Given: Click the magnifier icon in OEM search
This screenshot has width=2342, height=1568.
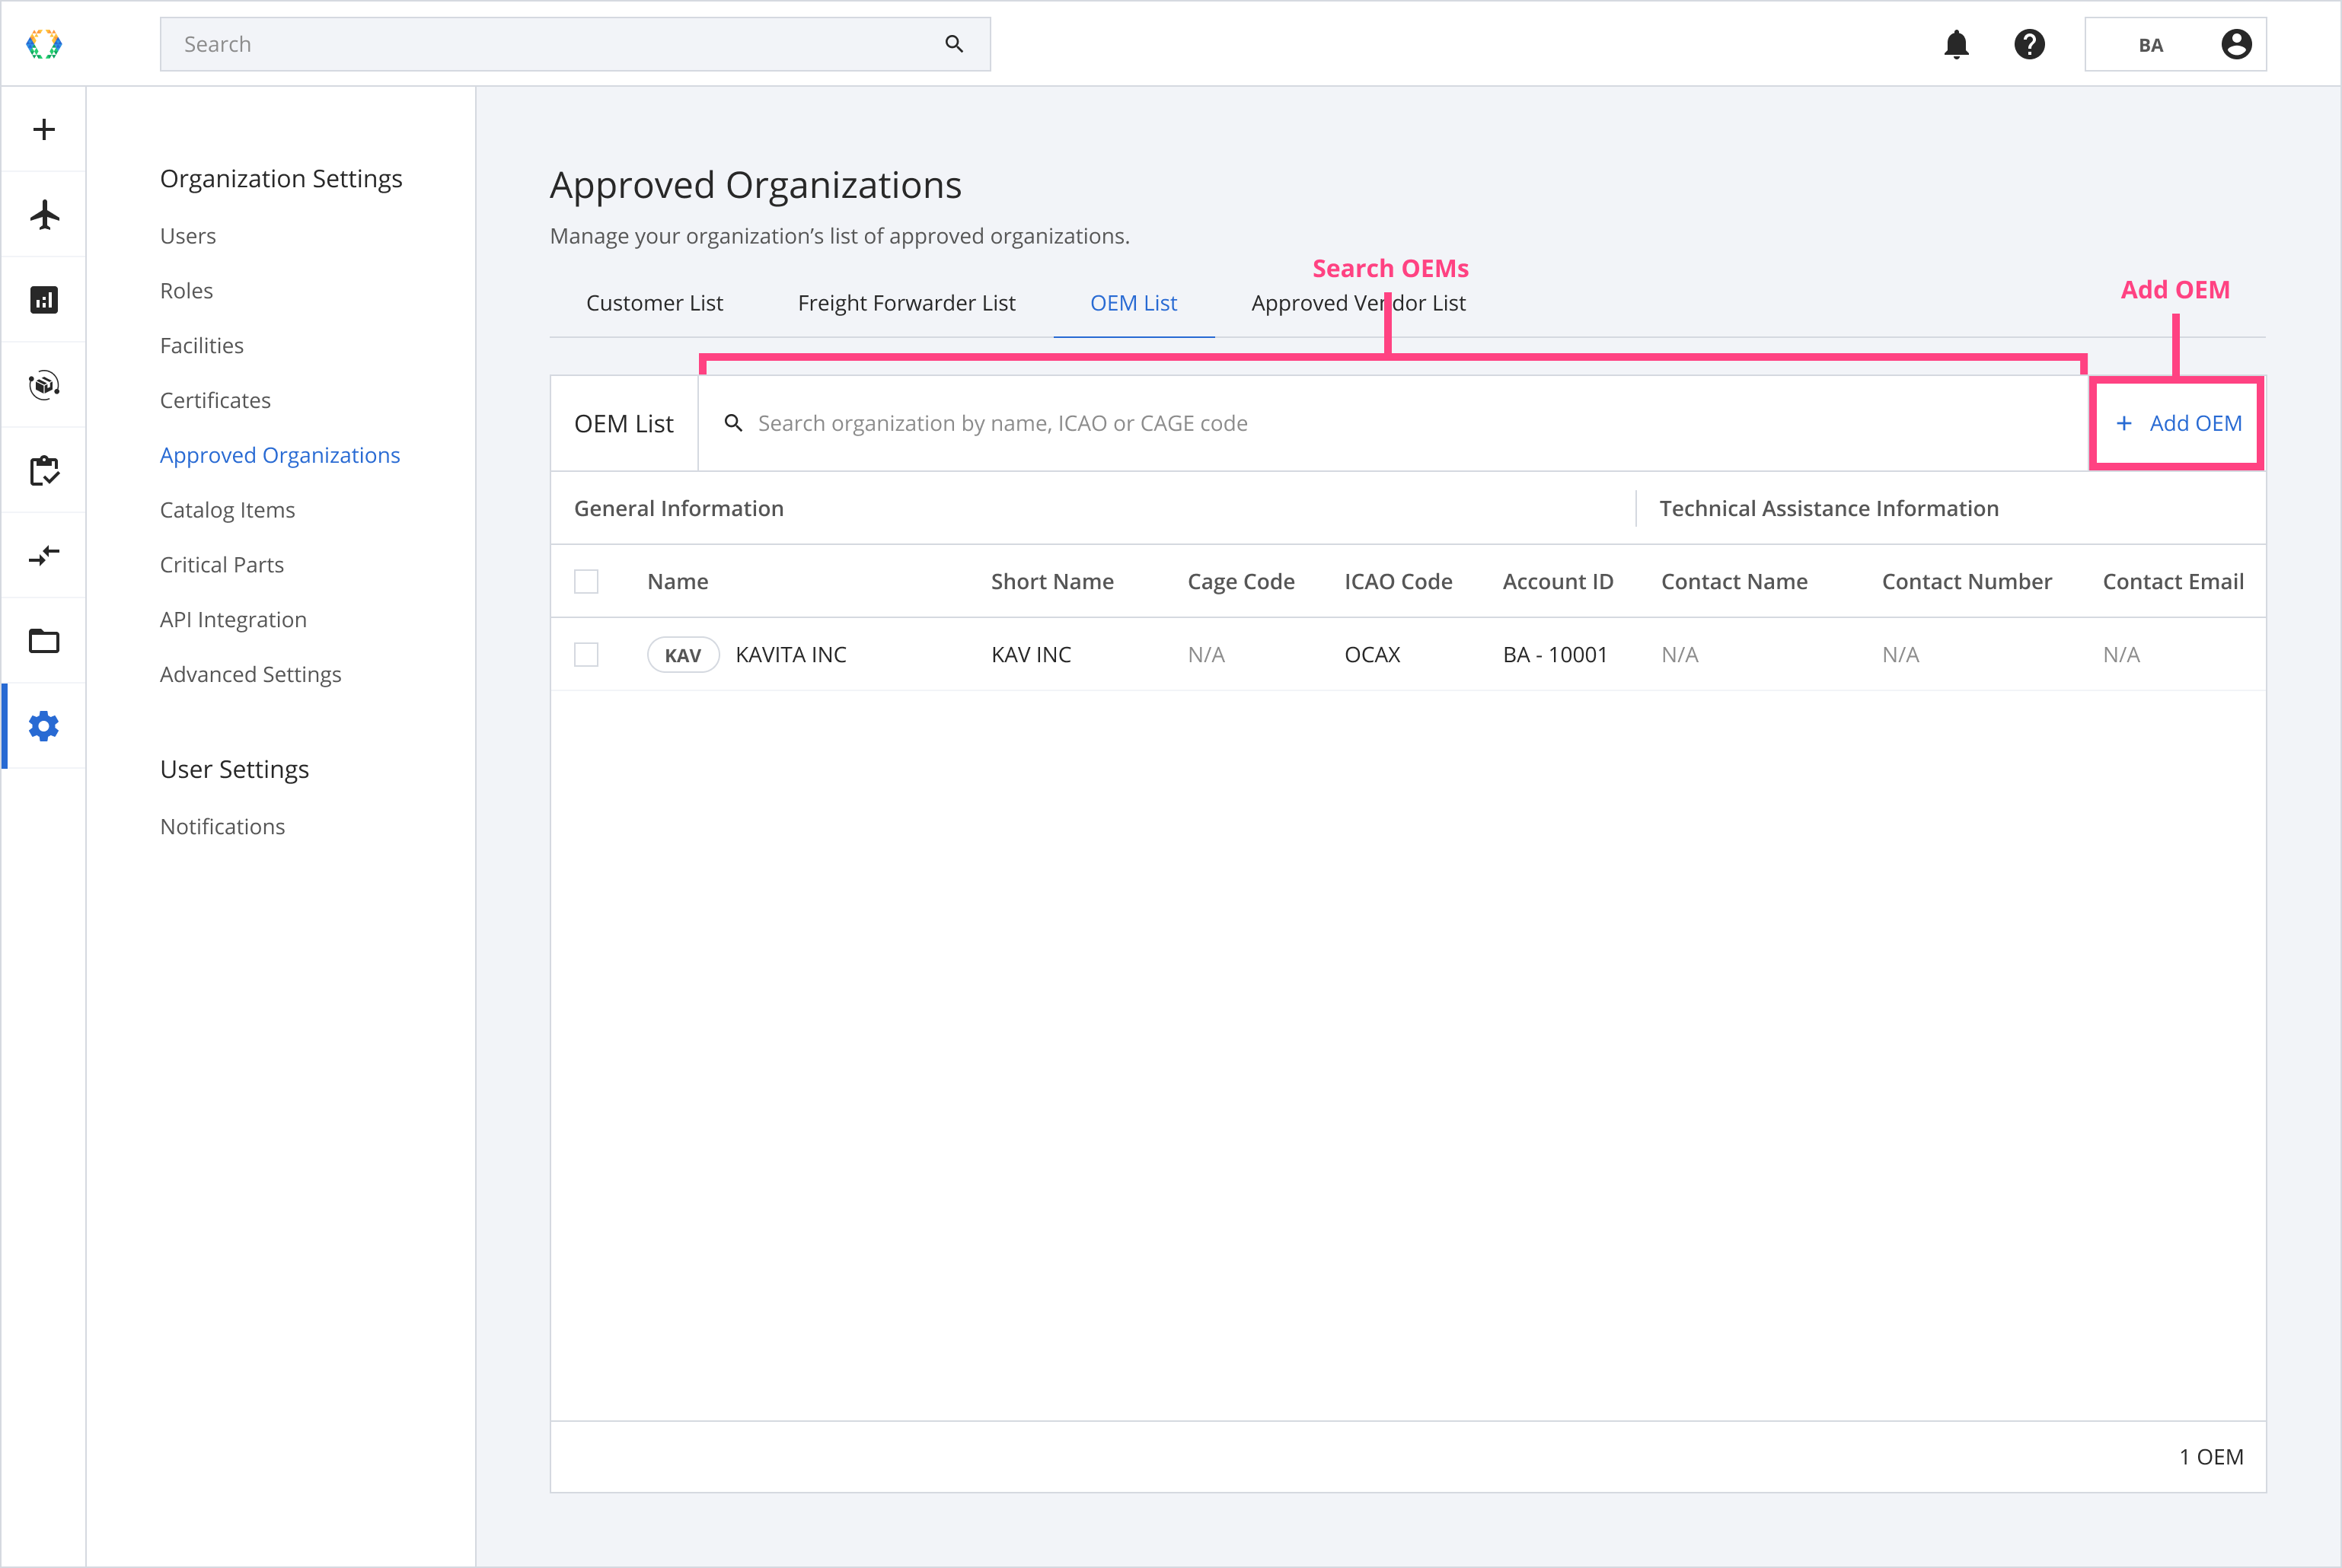Looking at the screenshot, I should pyautogui.click(x=733, y=423).
